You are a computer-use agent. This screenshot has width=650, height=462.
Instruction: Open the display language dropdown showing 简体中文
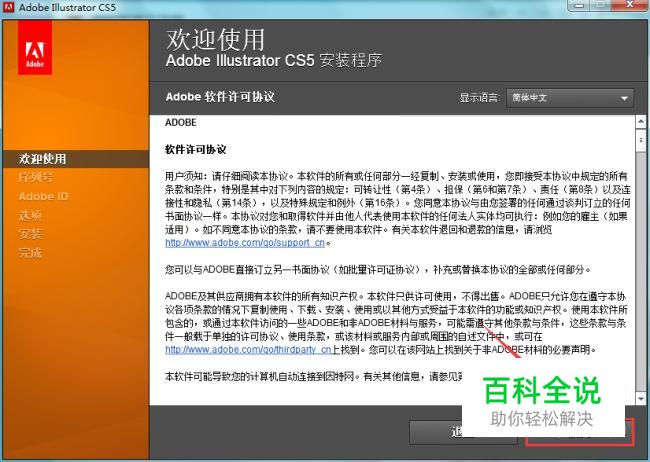tap(570, 98)
